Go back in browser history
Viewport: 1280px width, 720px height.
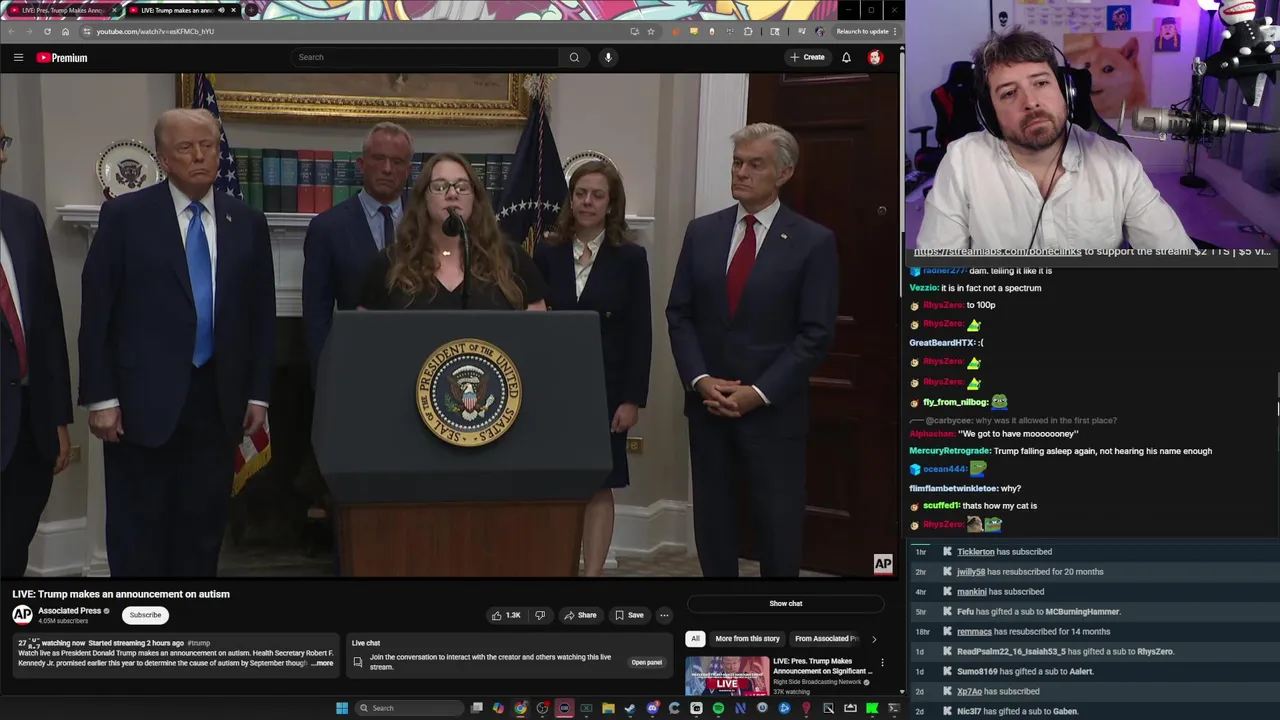pyautogui.click(x=11, y=31)
